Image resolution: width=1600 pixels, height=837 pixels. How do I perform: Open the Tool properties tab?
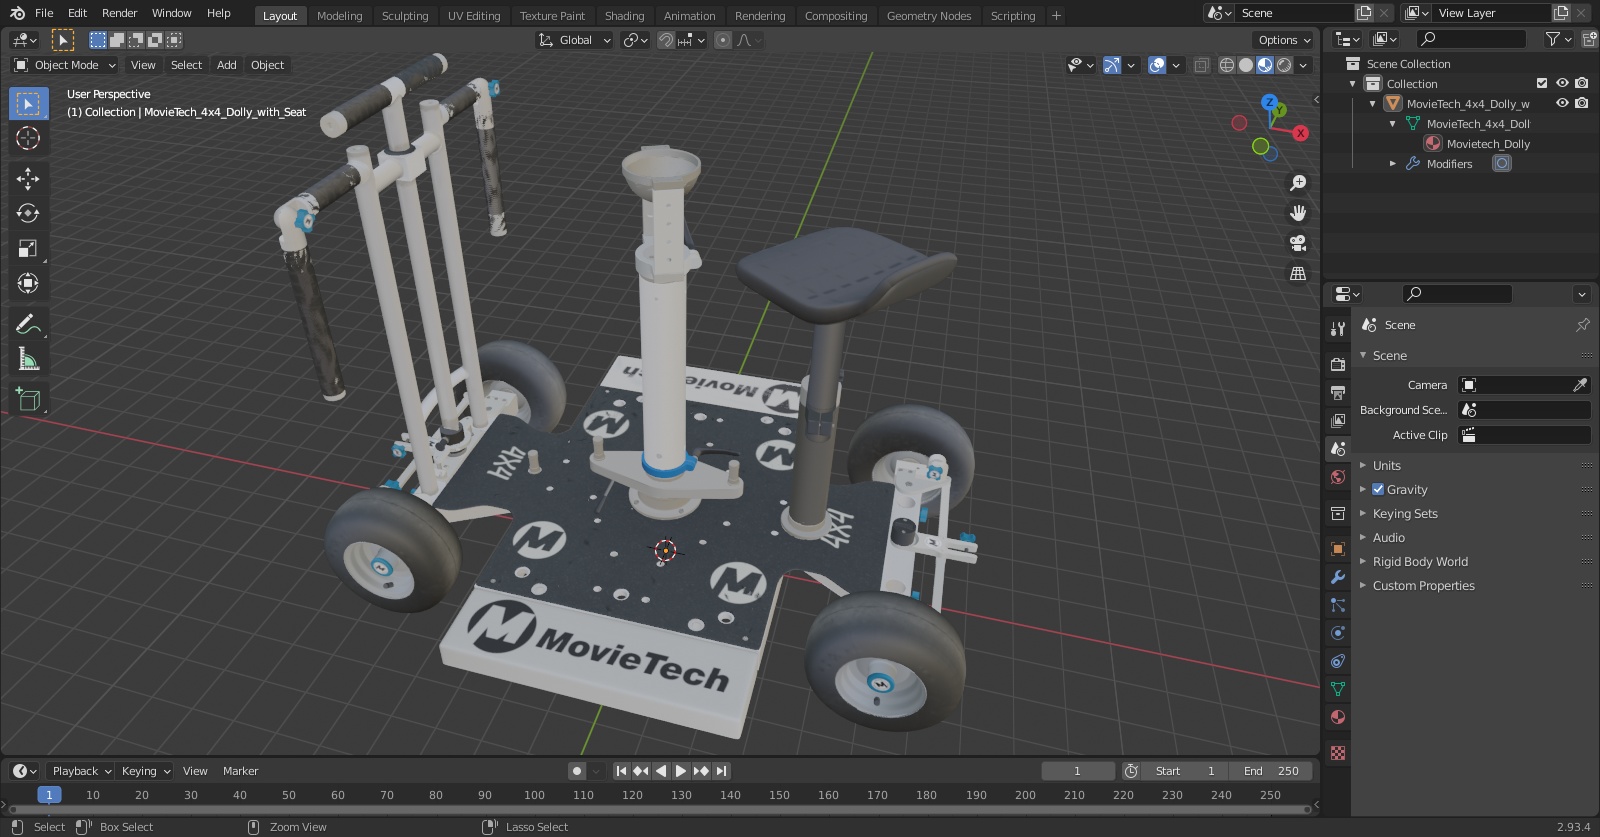(x=1338, y=328)
